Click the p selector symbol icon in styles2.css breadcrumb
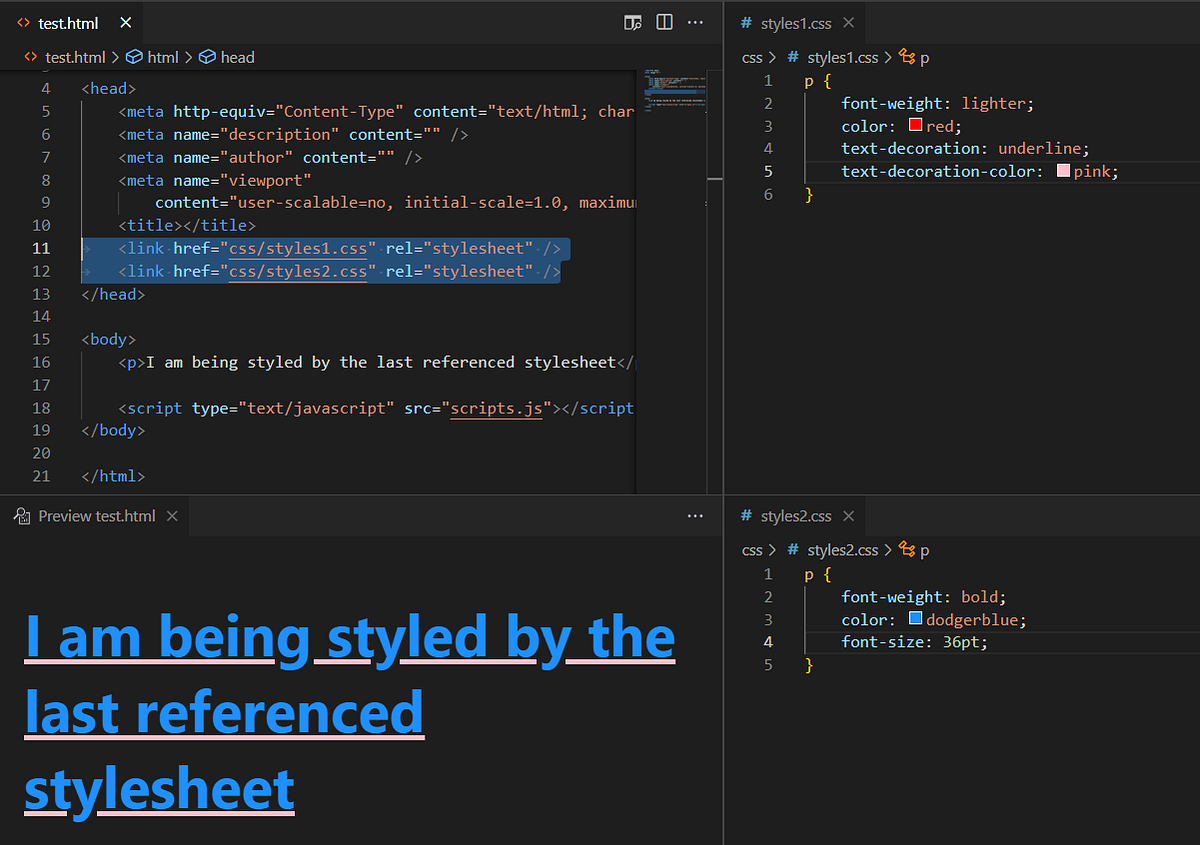 coord(908,549)
